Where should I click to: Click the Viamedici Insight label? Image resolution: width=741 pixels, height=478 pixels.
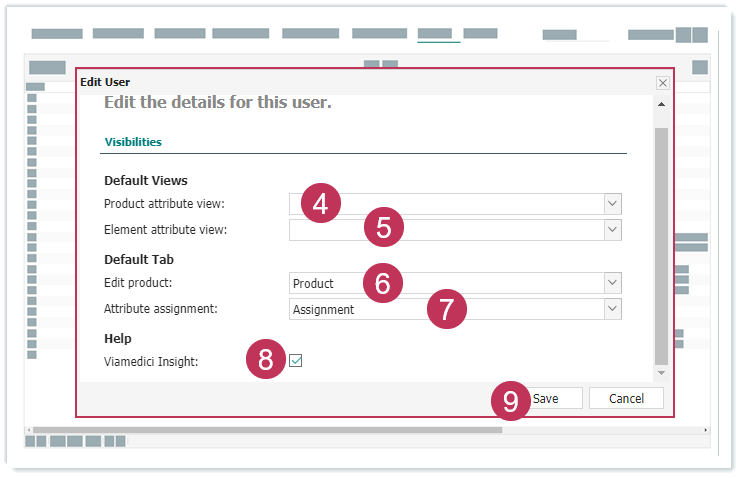tap(151, 362)
